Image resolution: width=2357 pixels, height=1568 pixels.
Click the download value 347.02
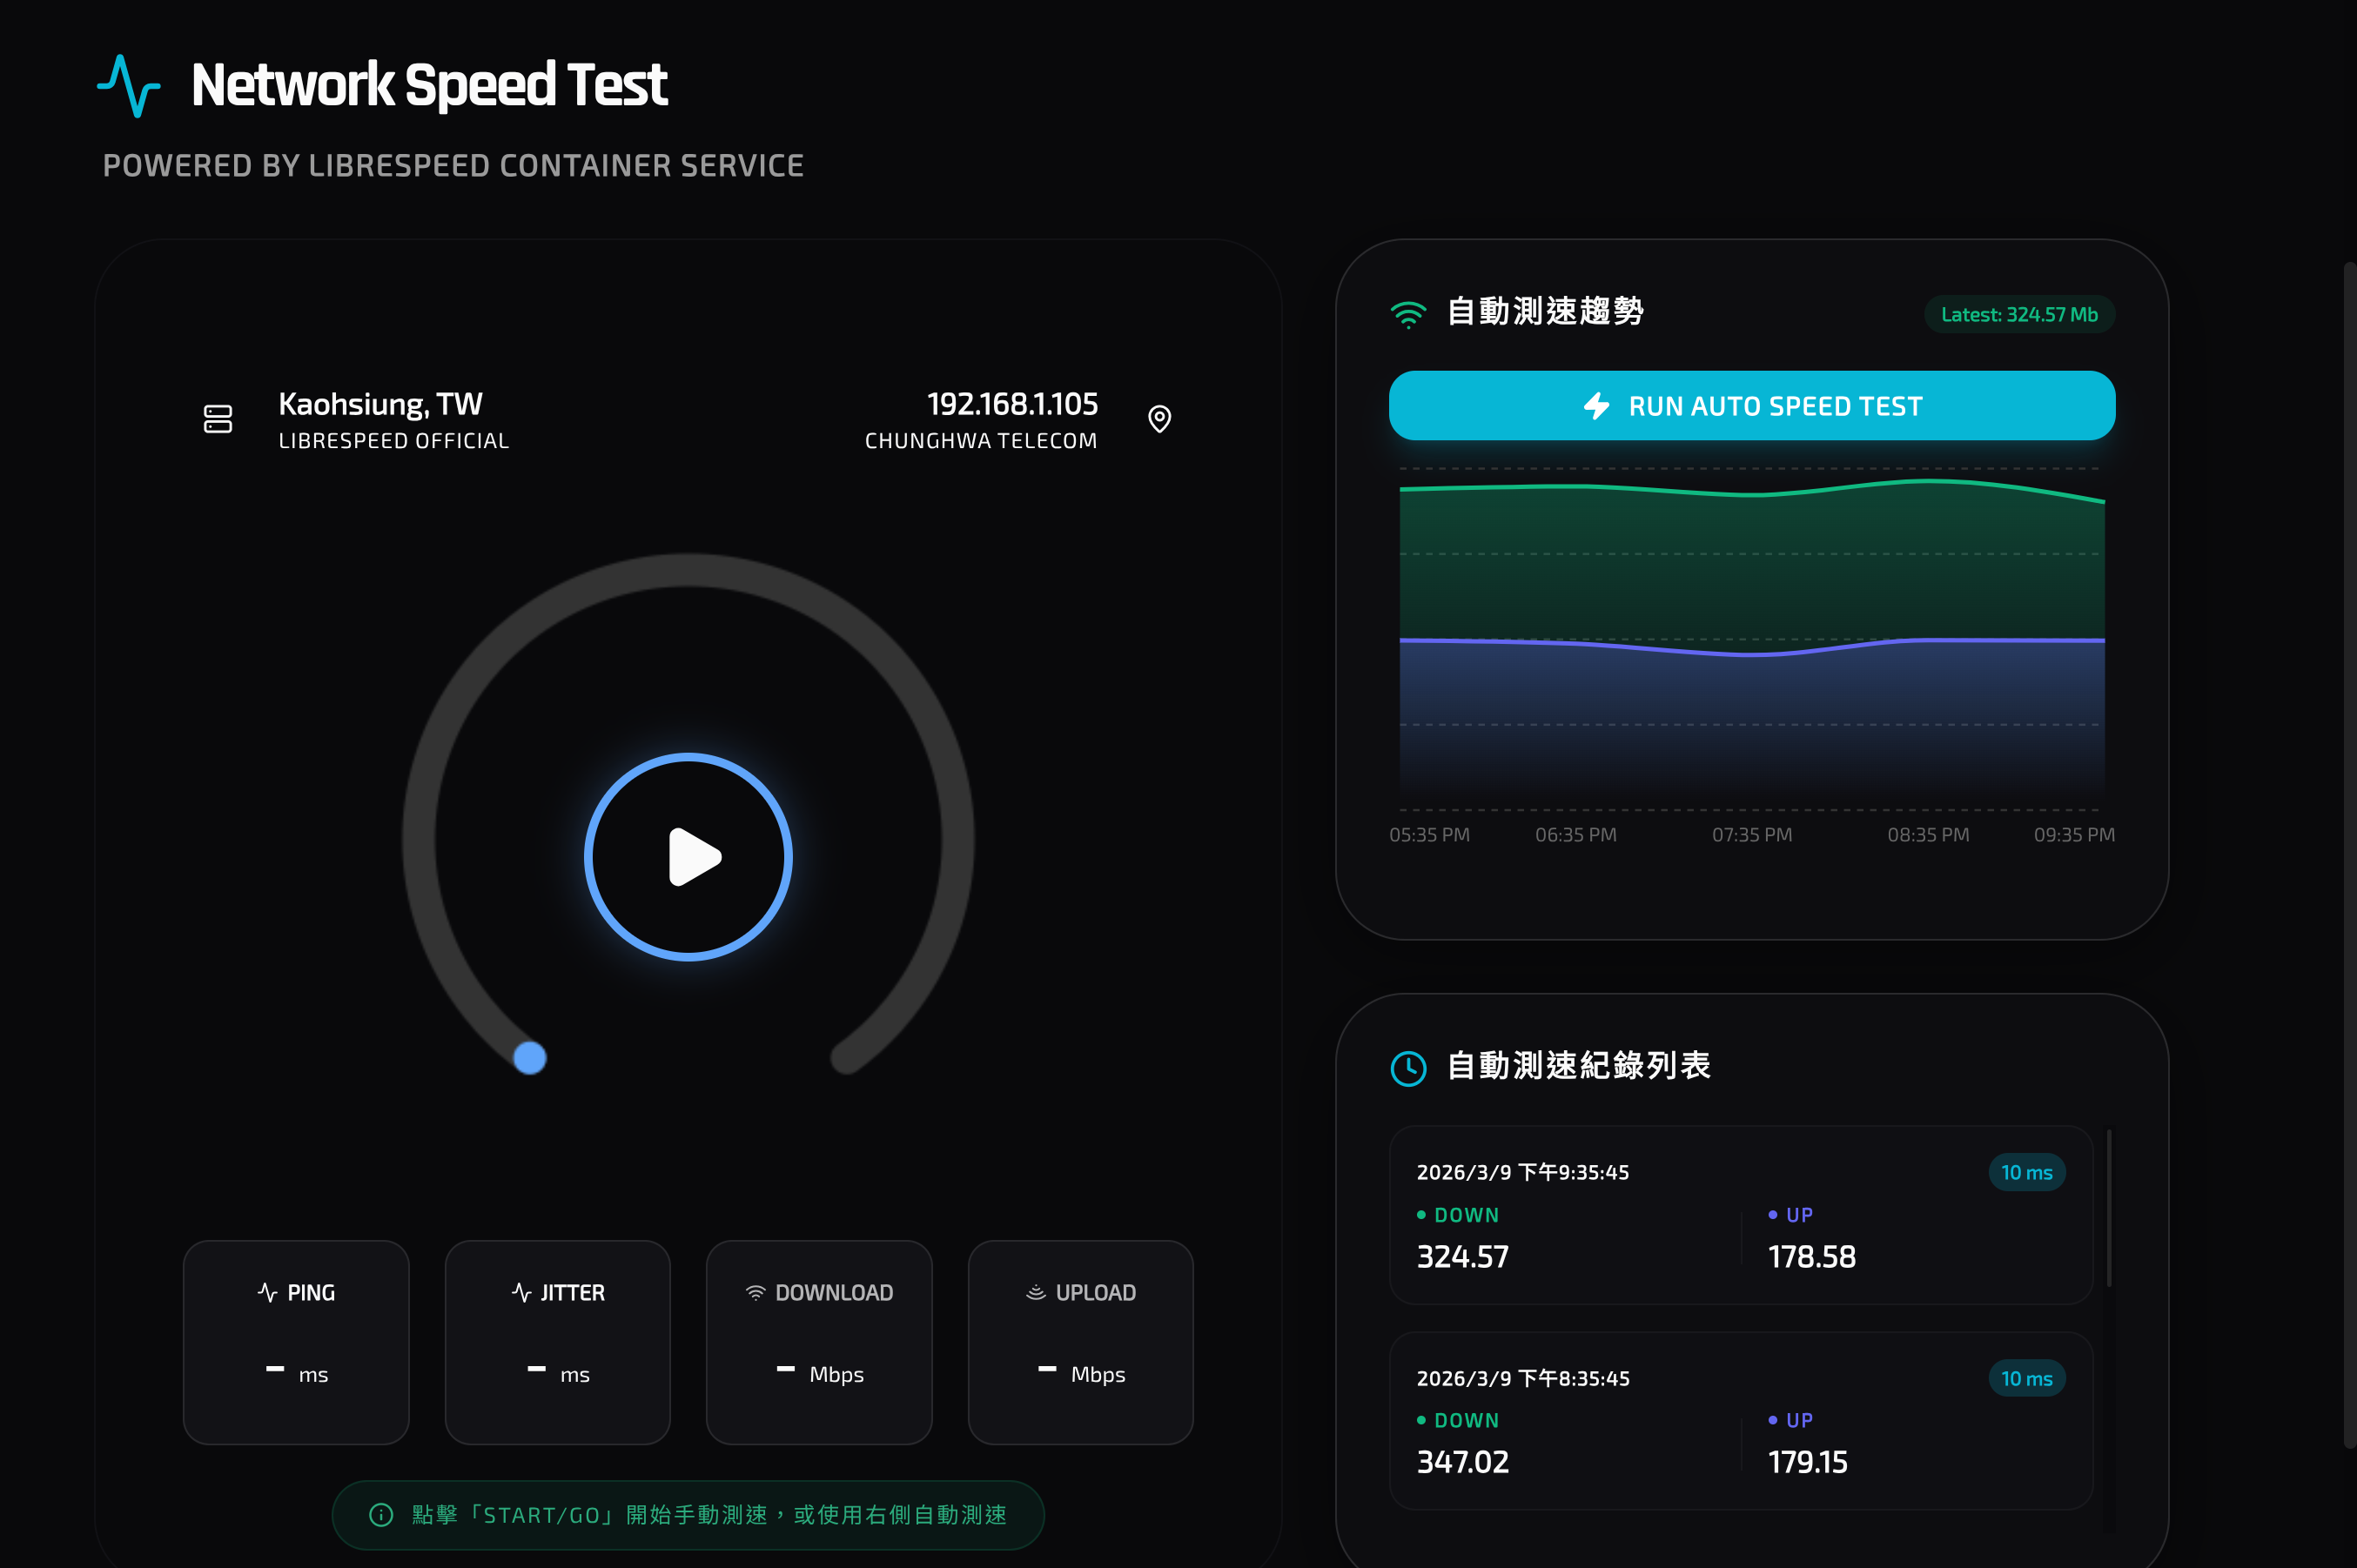1462,1462
